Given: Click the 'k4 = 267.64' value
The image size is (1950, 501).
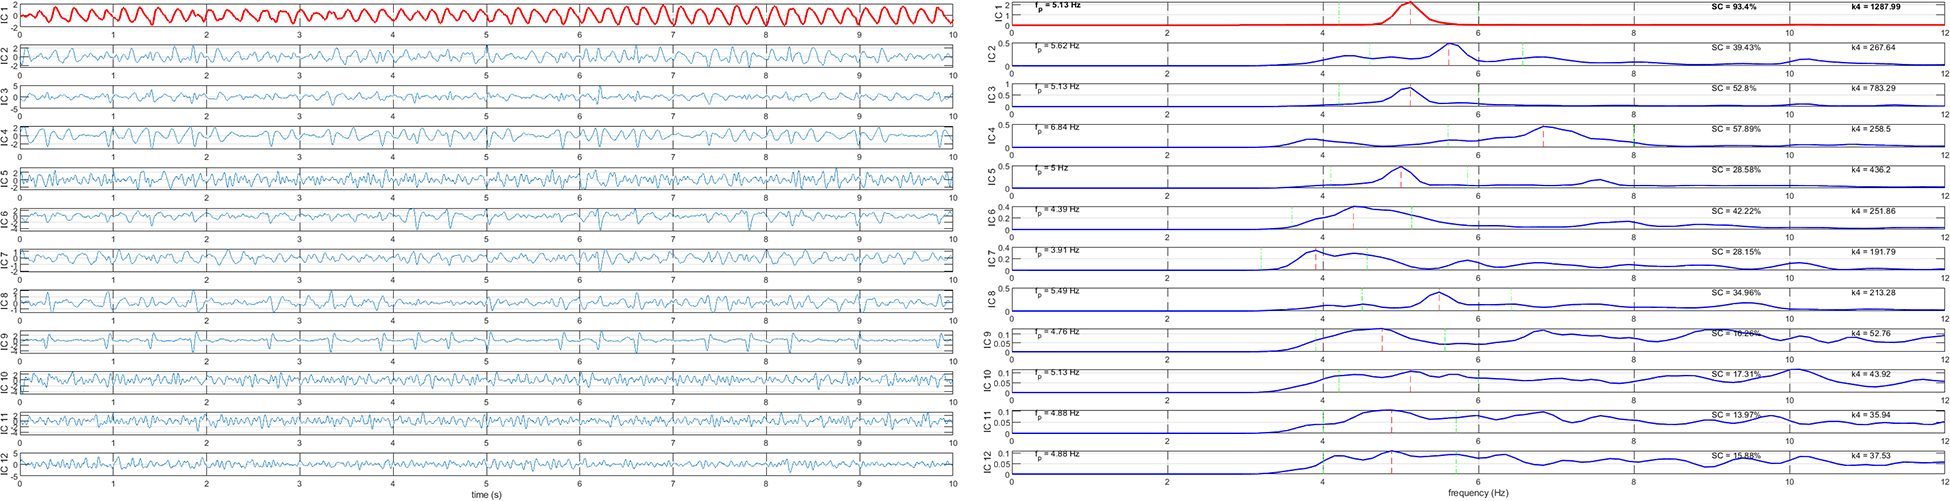Looking at the screenshot, I should 1873,47.
